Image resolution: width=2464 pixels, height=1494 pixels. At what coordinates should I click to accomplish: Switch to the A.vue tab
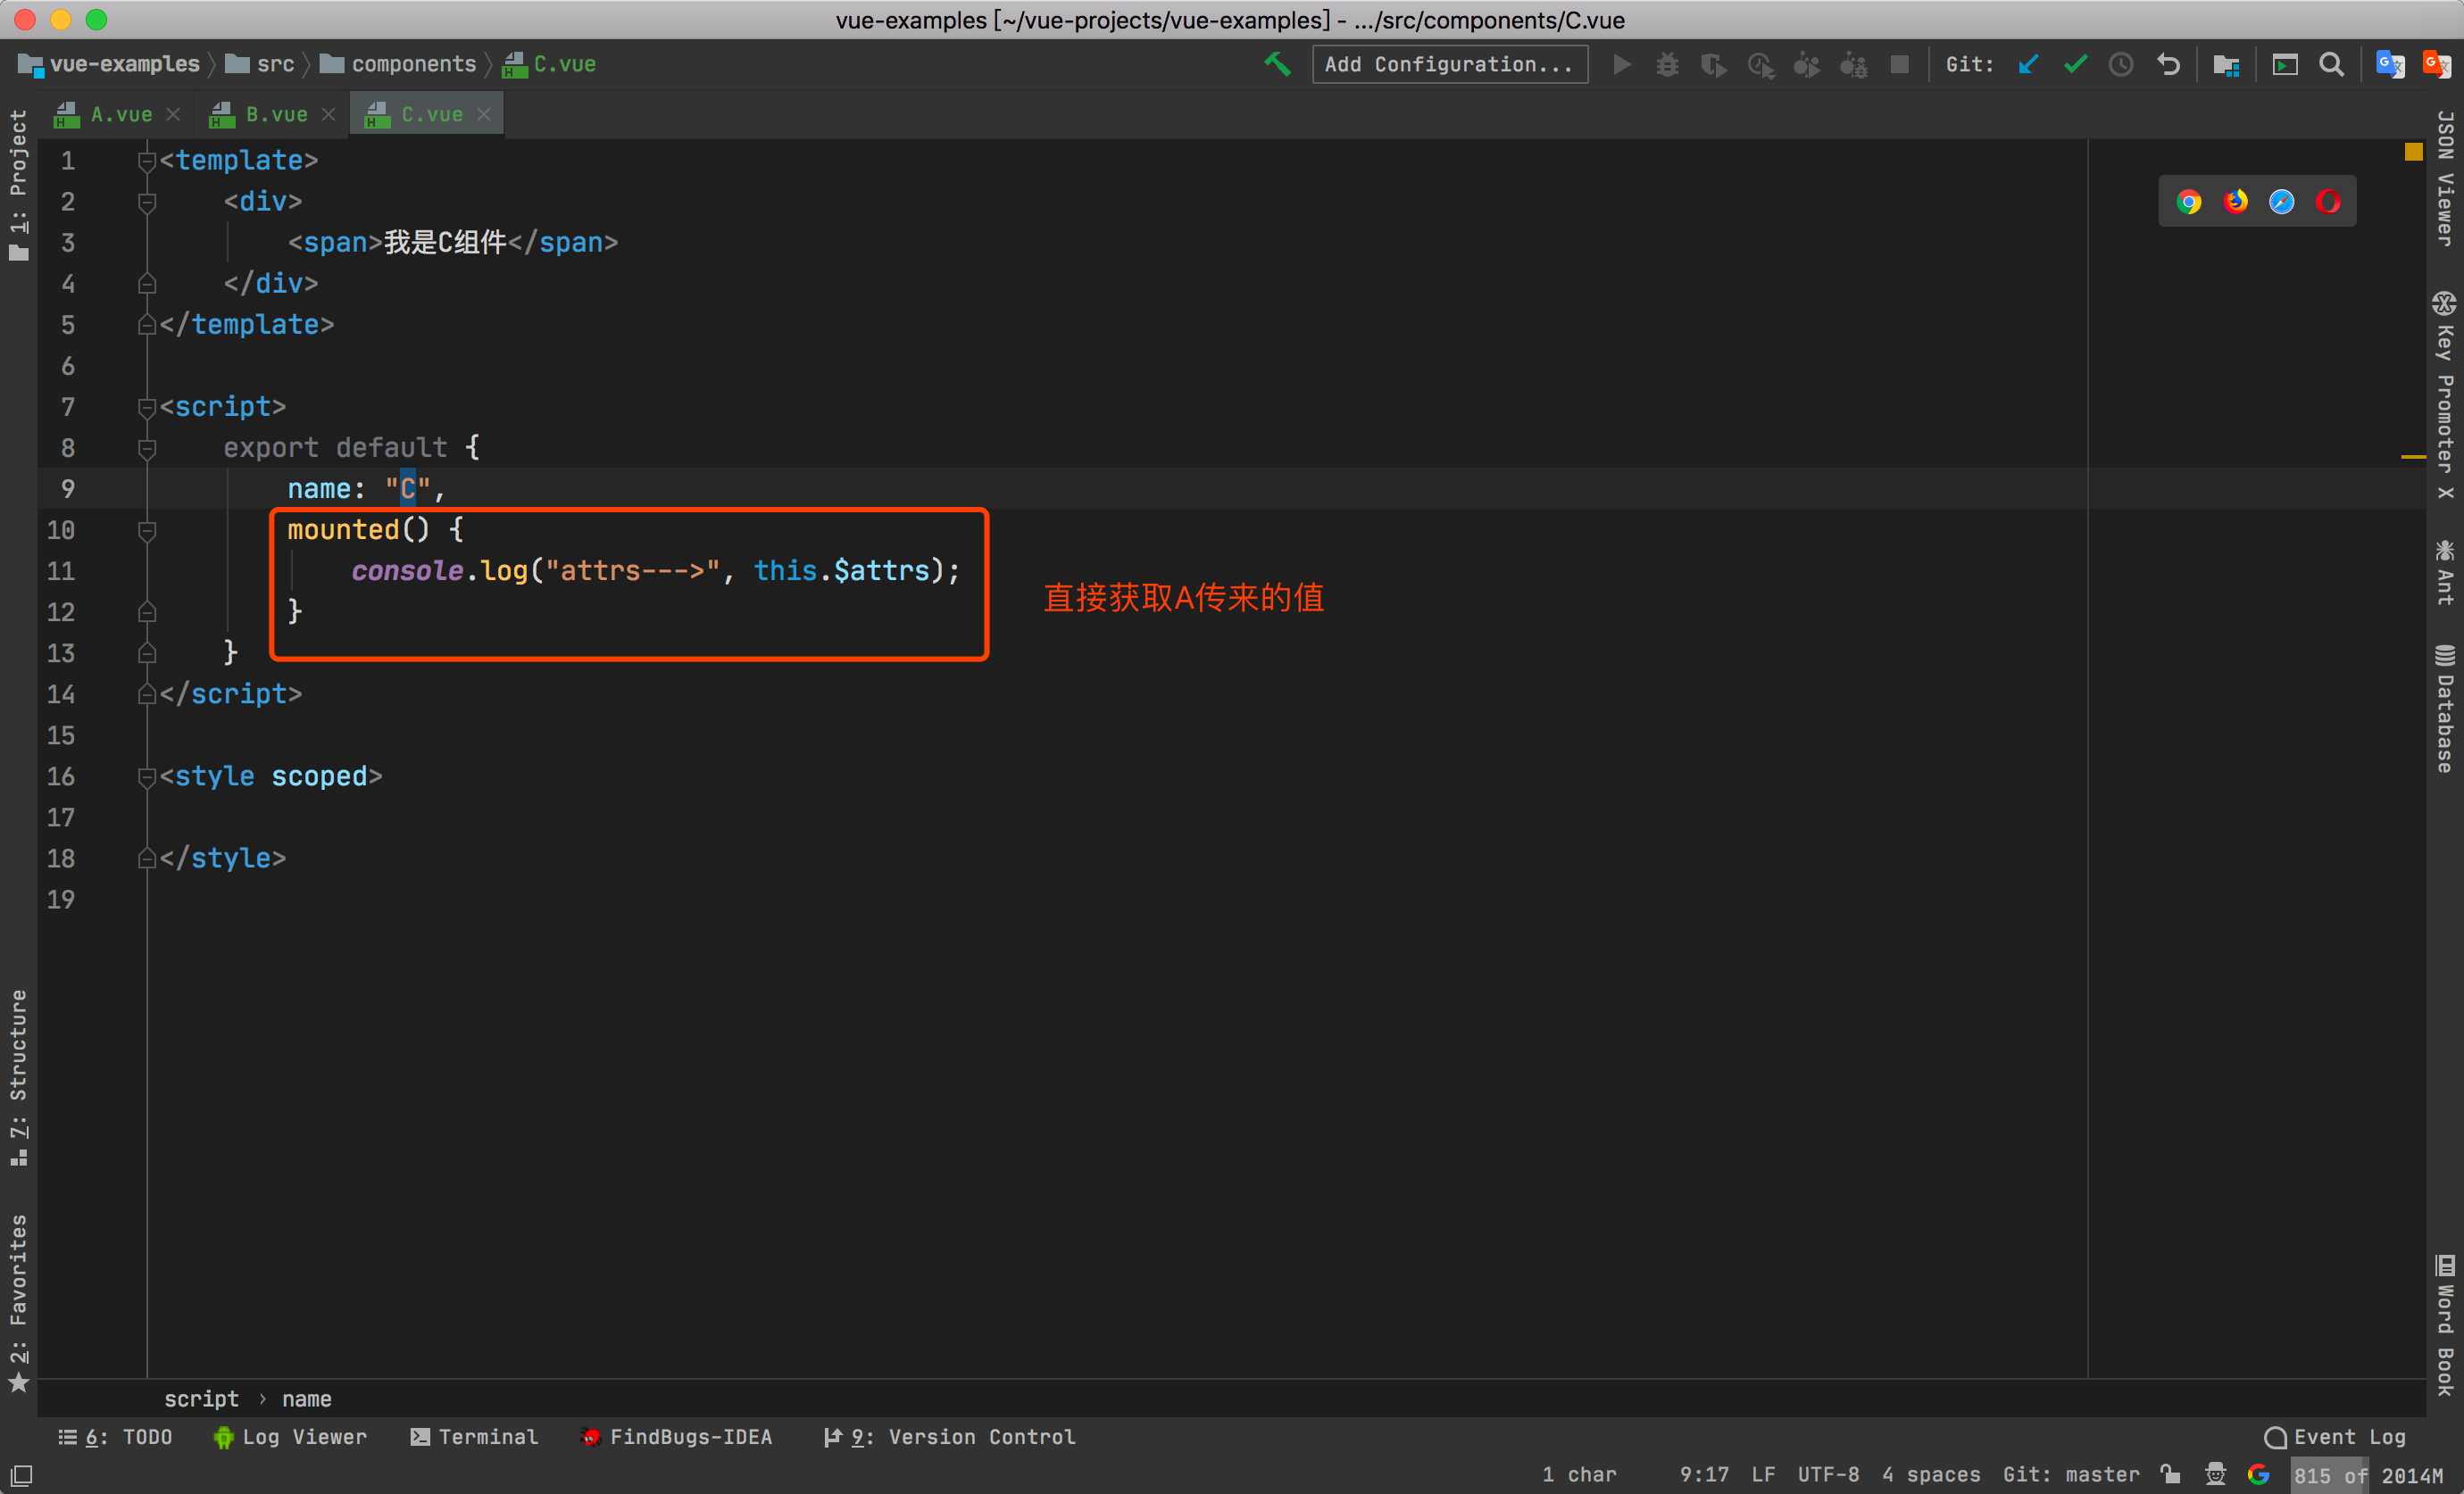(120, 115)
